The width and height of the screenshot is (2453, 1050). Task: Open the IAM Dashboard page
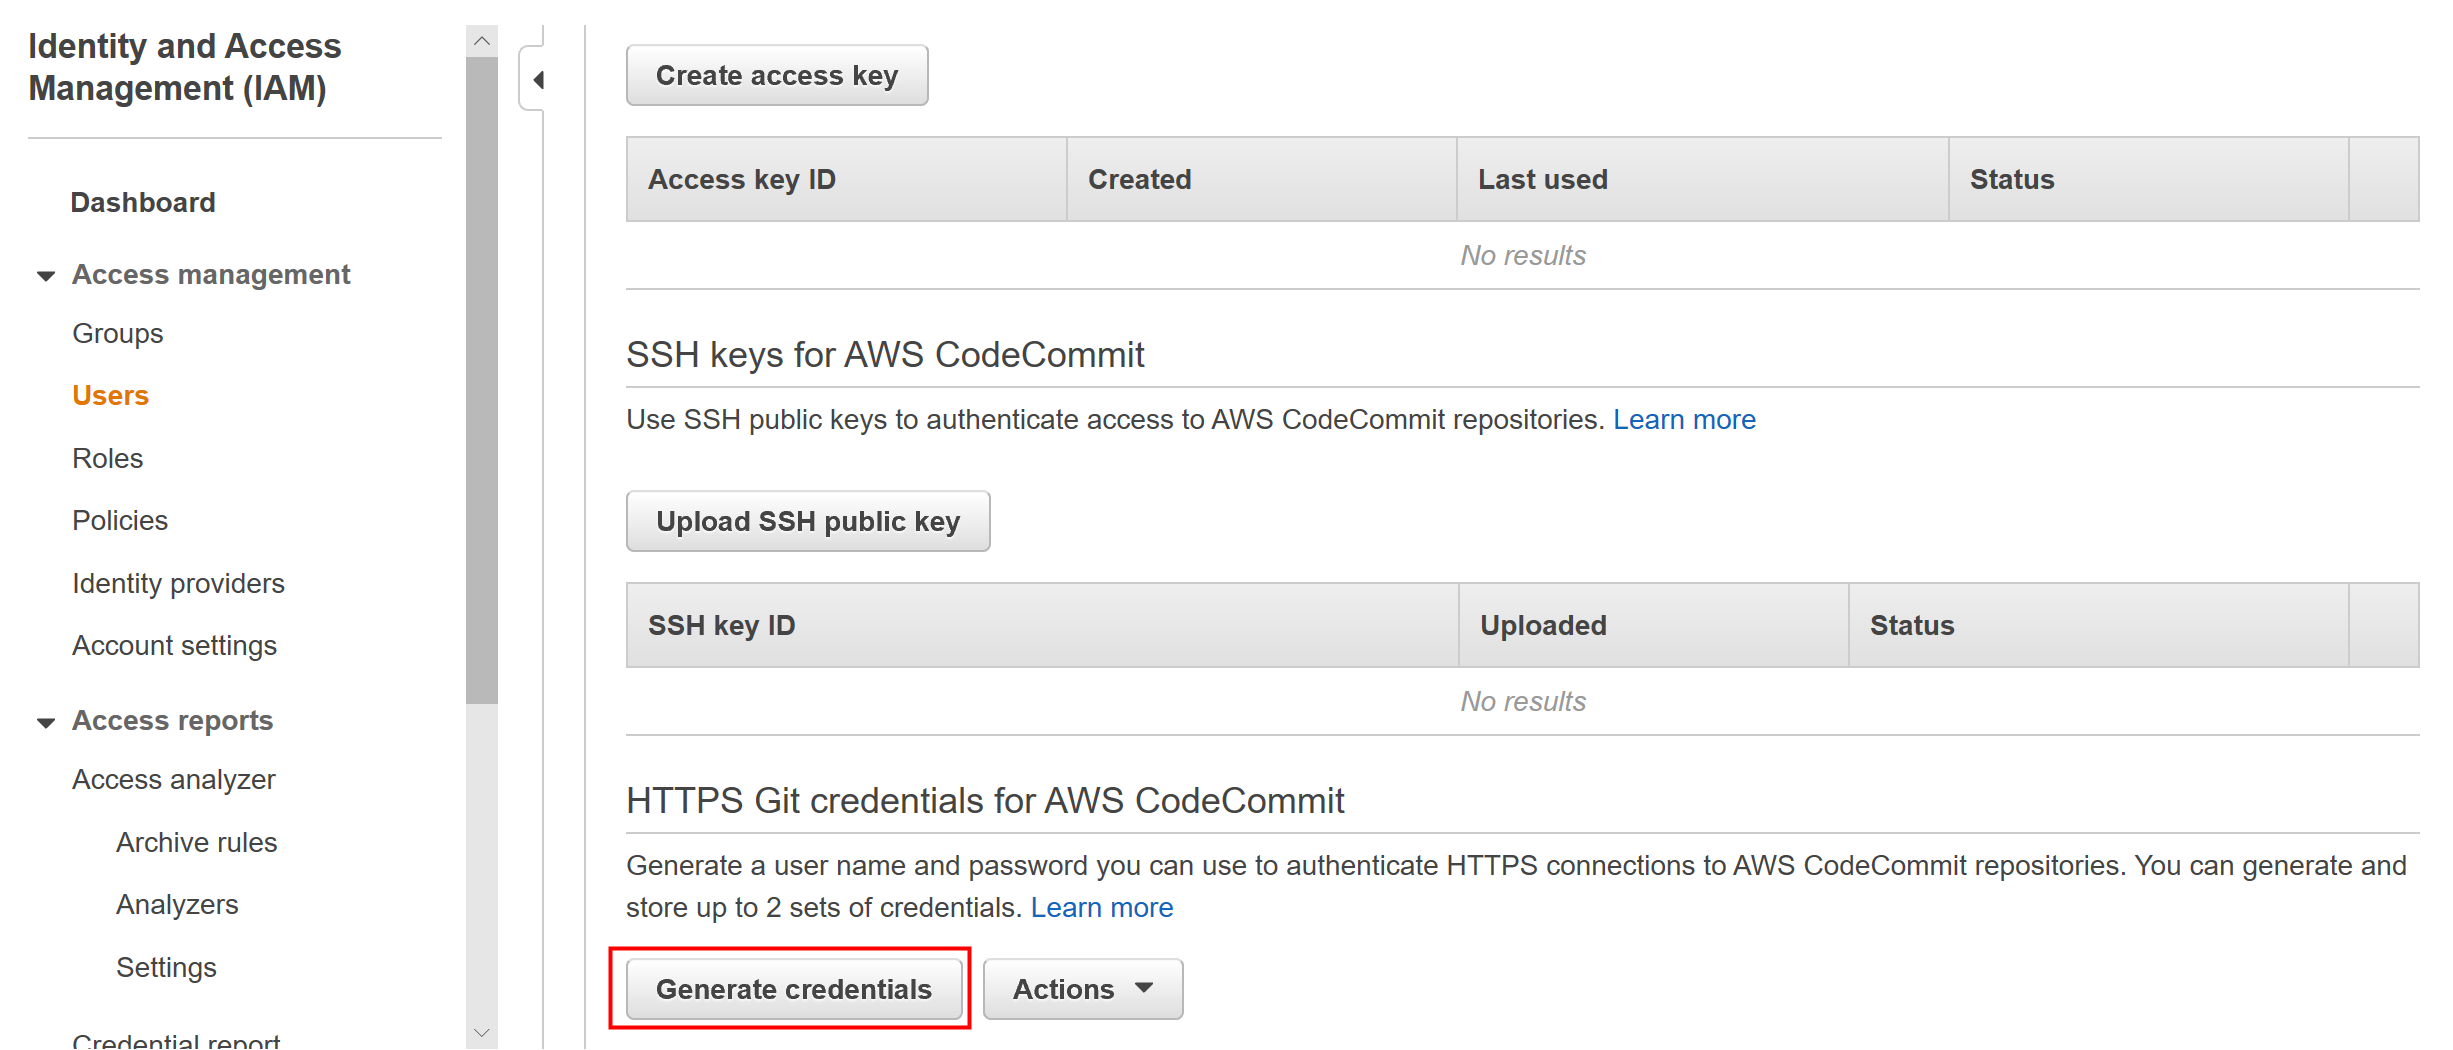143,203
